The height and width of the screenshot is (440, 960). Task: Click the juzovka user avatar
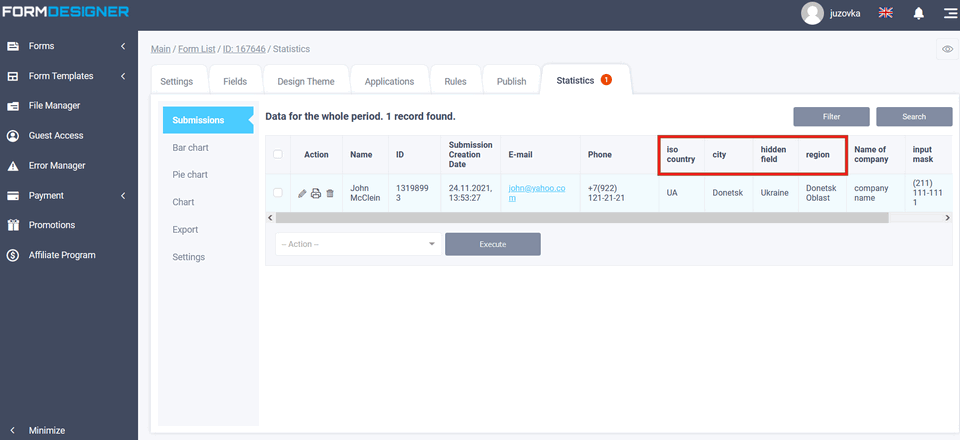tap(812, 13)
